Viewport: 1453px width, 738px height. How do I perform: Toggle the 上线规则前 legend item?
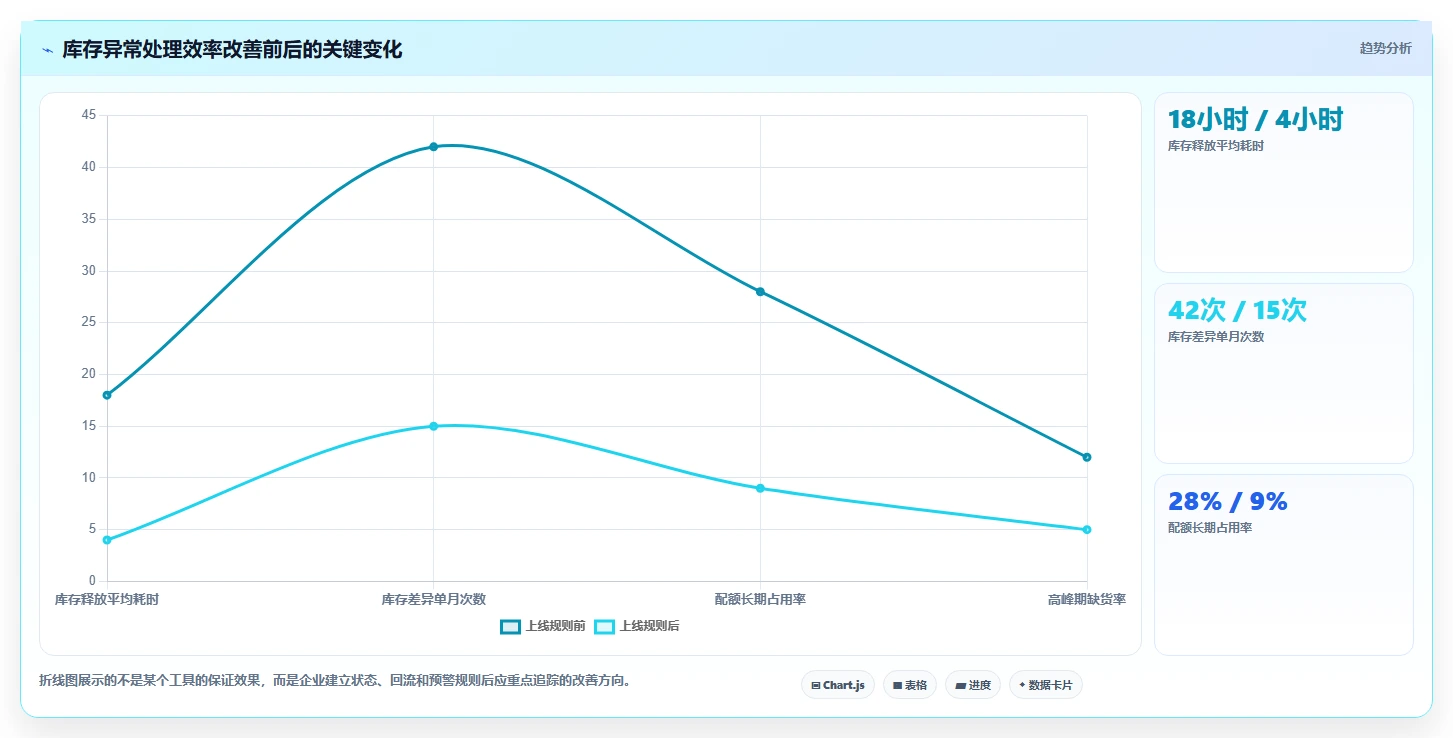(x=543, y=626)
